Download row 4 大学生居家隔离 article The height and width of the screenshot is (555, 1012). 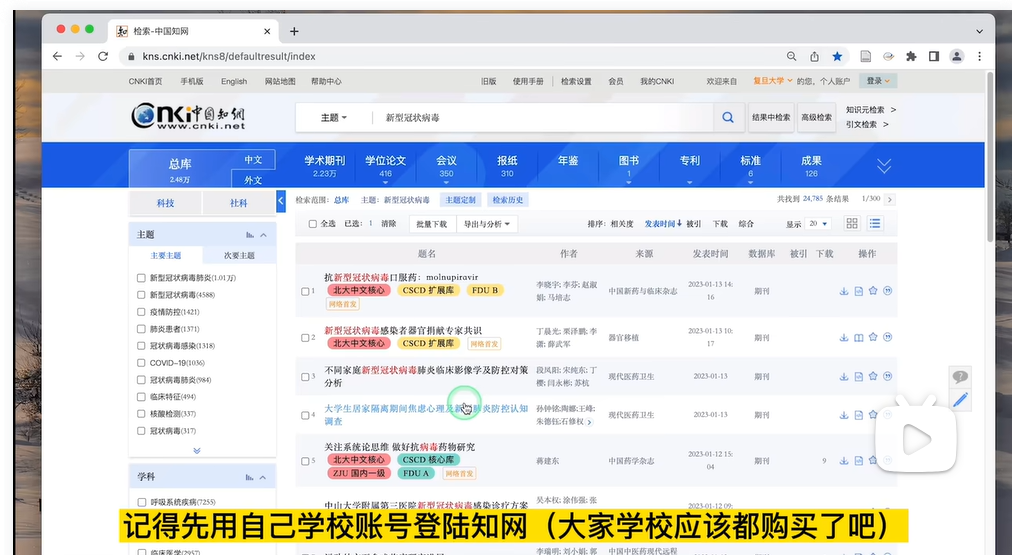point(844,415)
